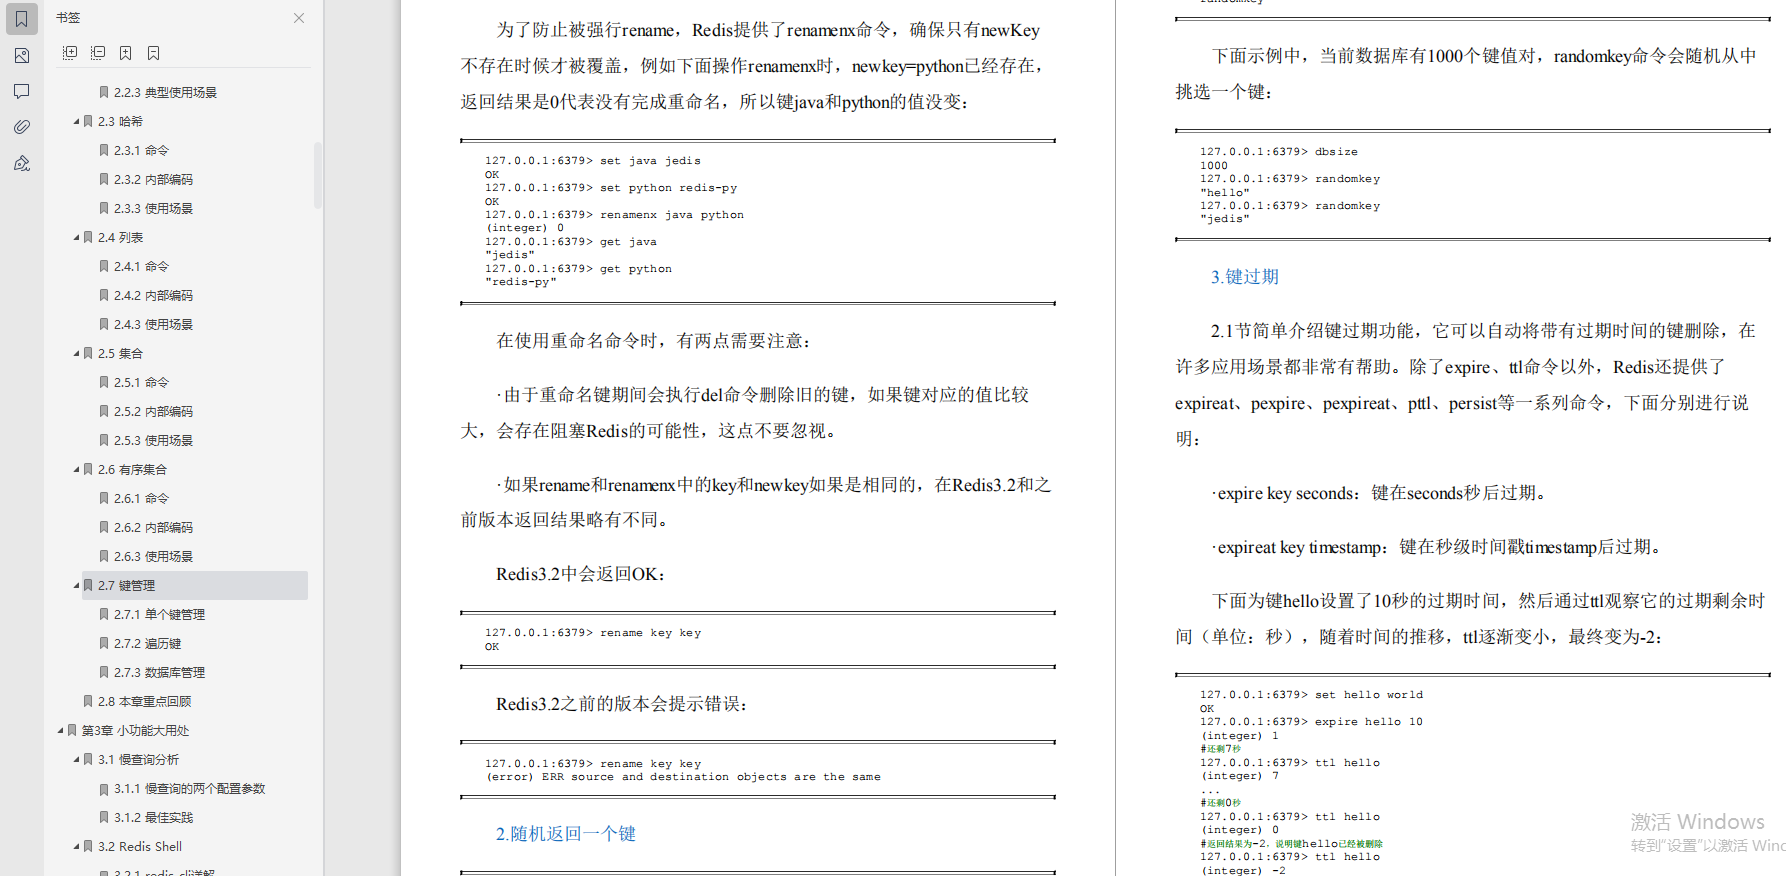
Task: Click the line '·expireat key timestamp'
Action: [1439, 547]
